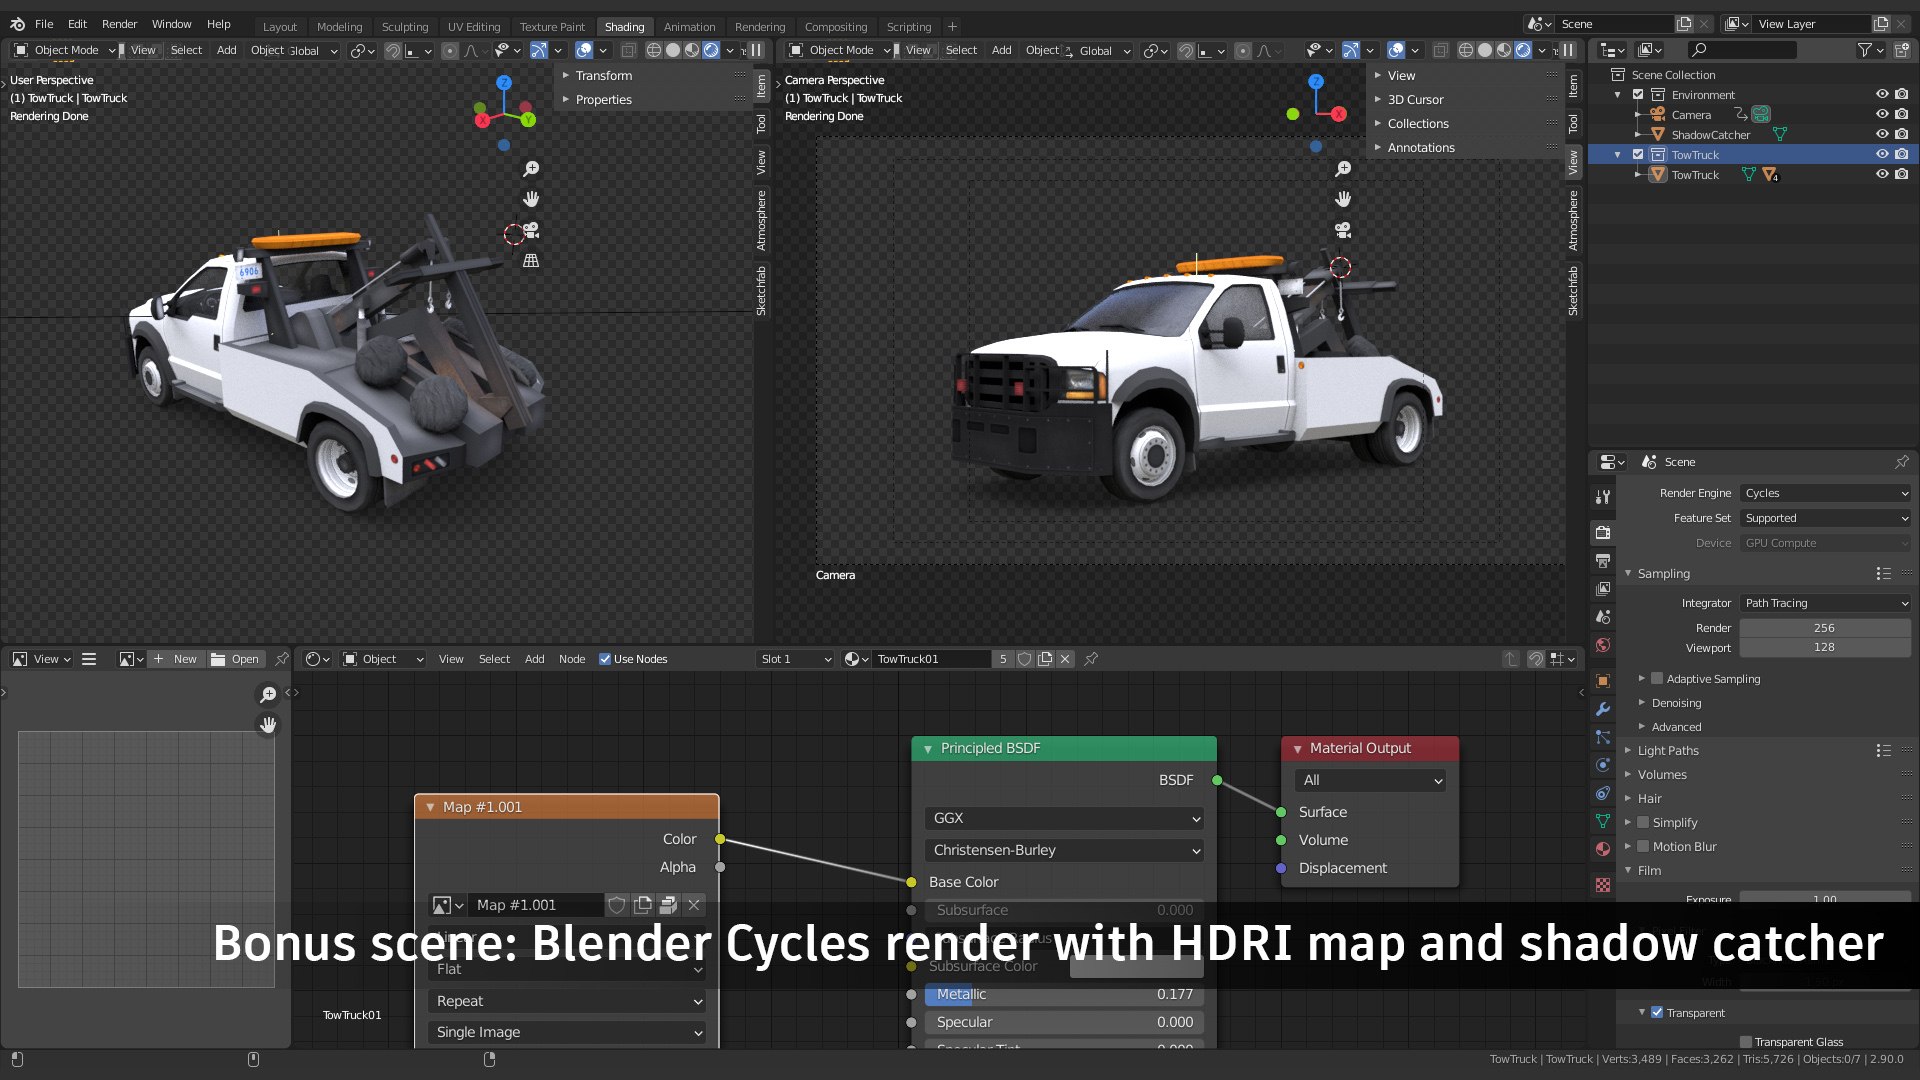Toggle camera view icon in the left viewport
Screen dimensions: 1920x1080
click(531, 230)
